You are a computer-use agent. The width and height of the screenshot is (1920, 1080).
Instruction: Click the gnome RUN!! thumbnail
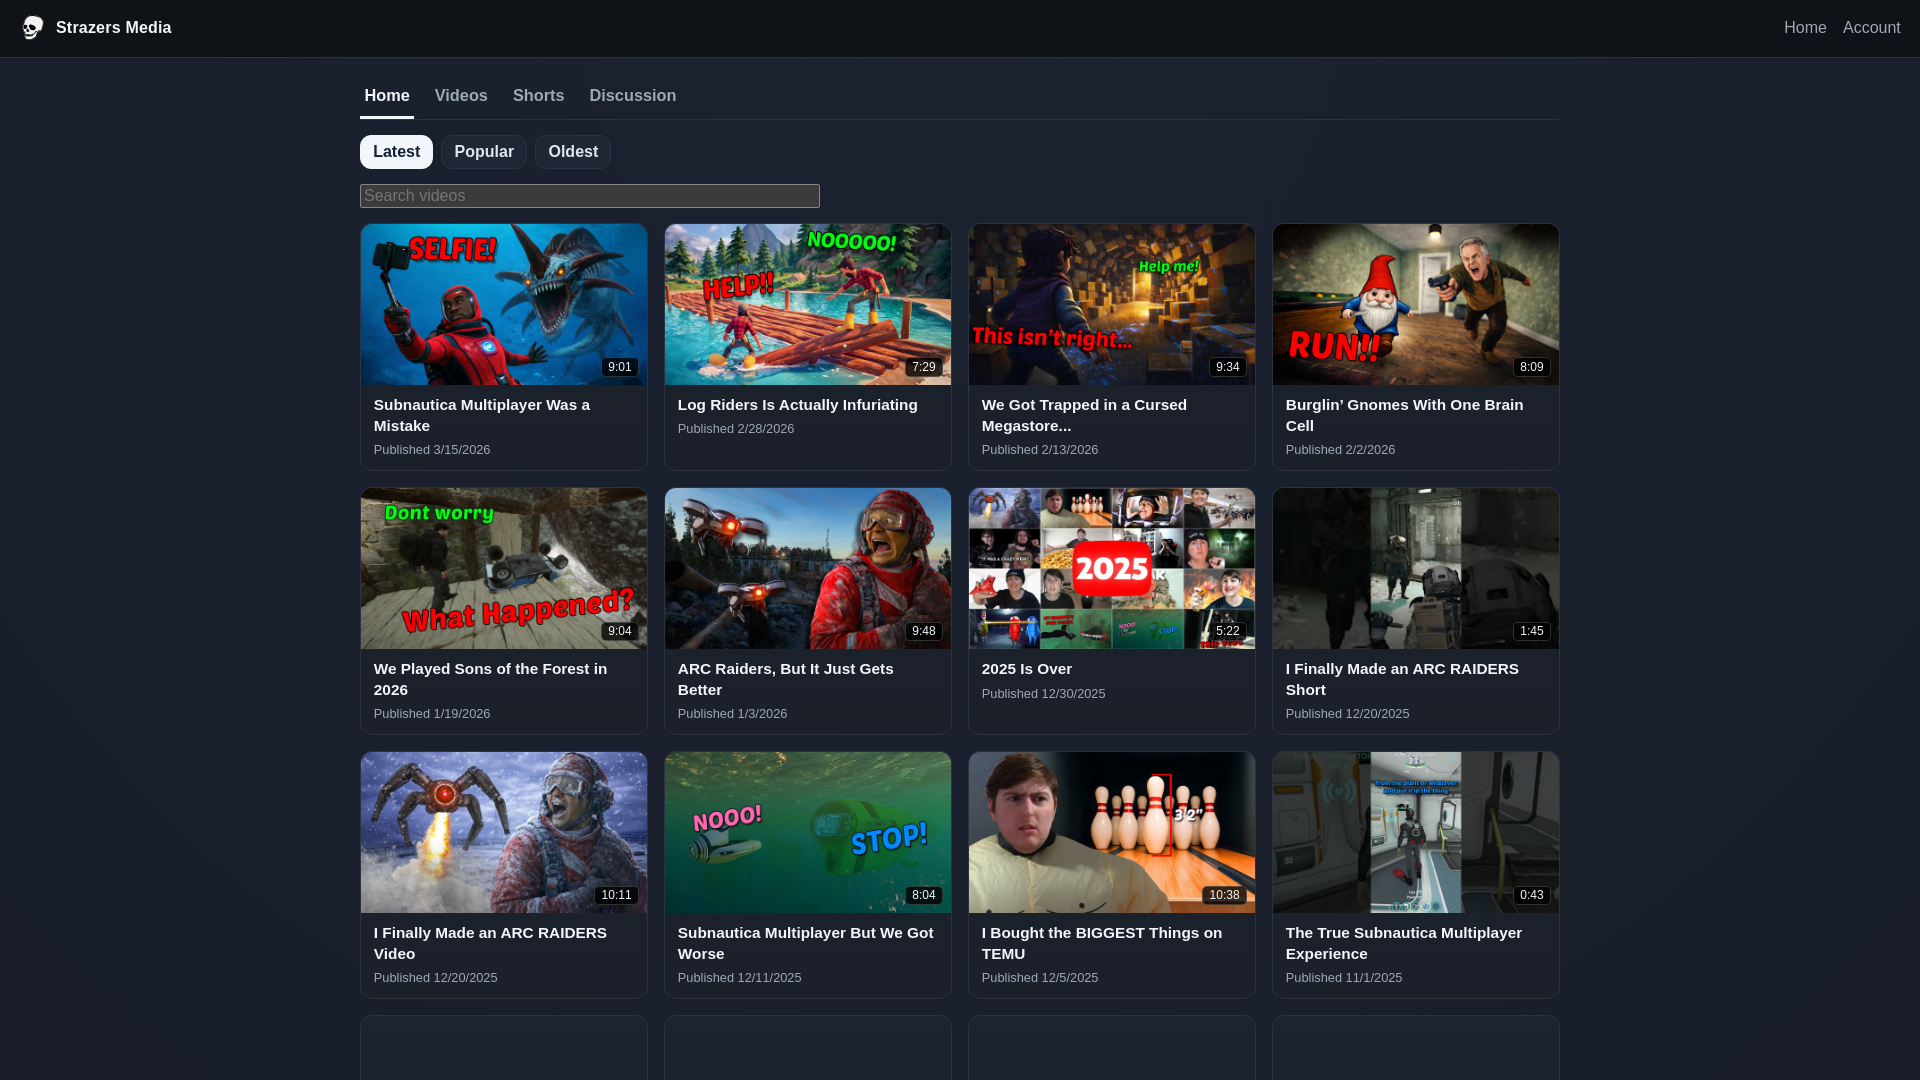1415,304
